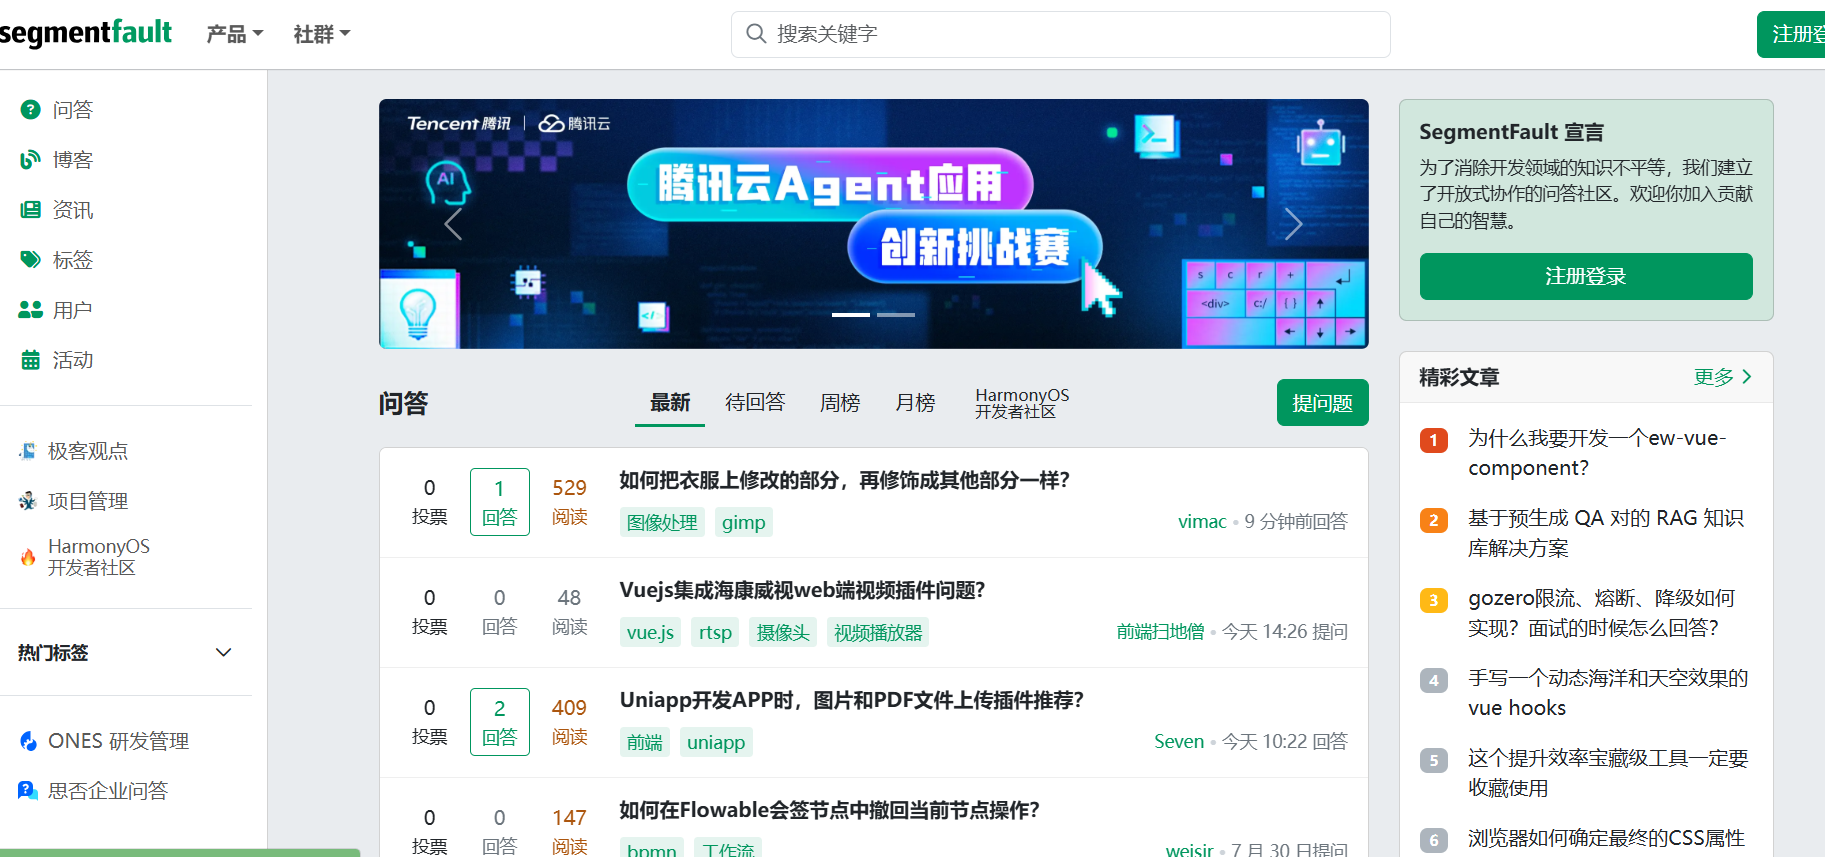This screenshot has width=1825, height=857.
Task: Click the segmentfault logo
Action: 86,33
